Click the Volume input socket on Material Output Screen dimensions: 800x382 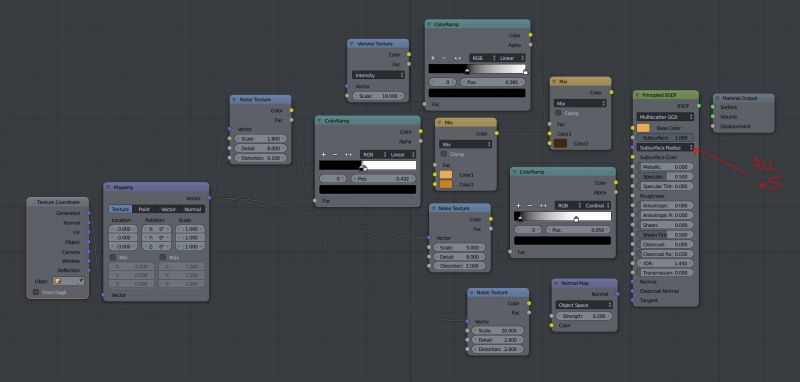(x=713, y=116)
